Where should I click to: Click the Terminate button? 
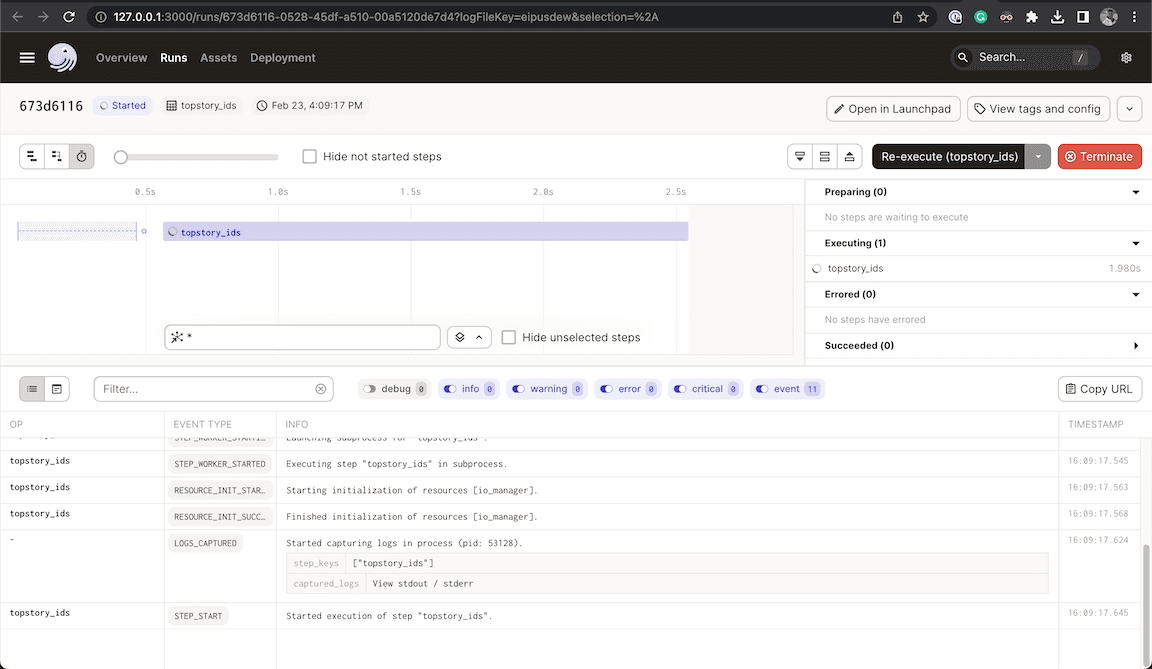click(1099, 156)
